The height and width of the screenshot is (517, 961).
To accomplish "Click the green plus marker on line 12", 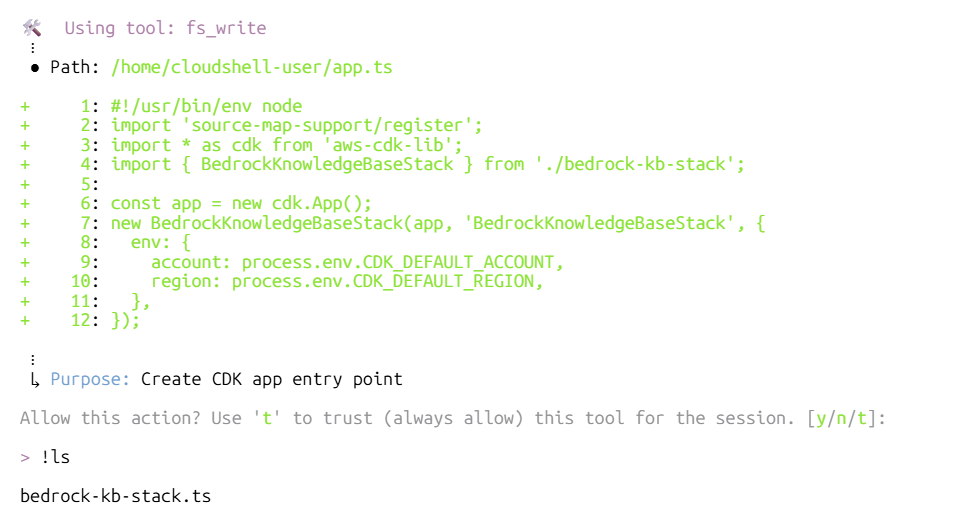I will (x=24, y=320).
